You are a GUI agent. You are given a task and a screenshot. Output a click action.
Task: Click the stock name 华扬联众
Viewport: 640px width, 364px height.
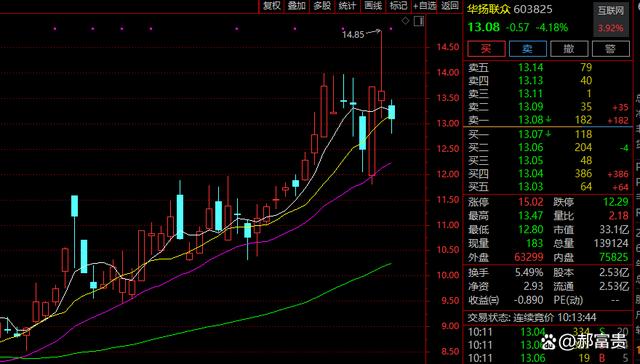(489, 9)
